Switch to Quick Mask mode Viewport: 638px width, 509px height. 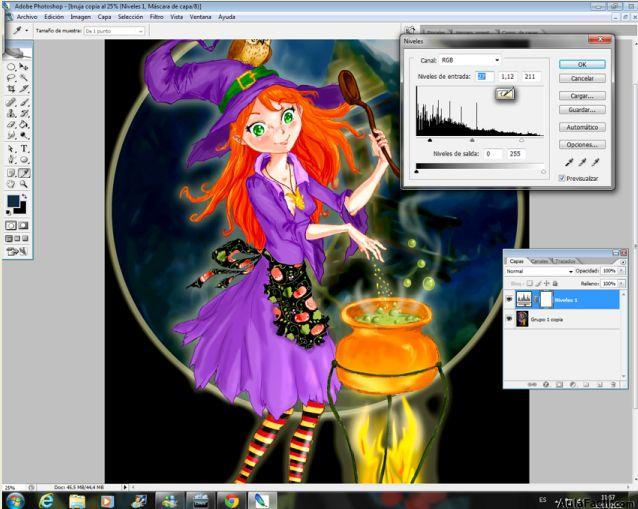pyautogui.click(x=24, y=225)
